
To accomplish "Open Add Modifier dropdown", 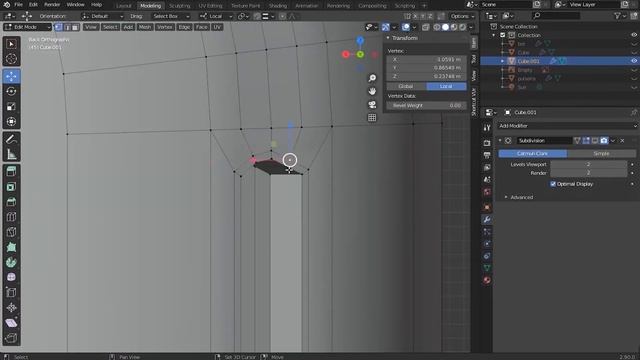I will pos(567,126).
